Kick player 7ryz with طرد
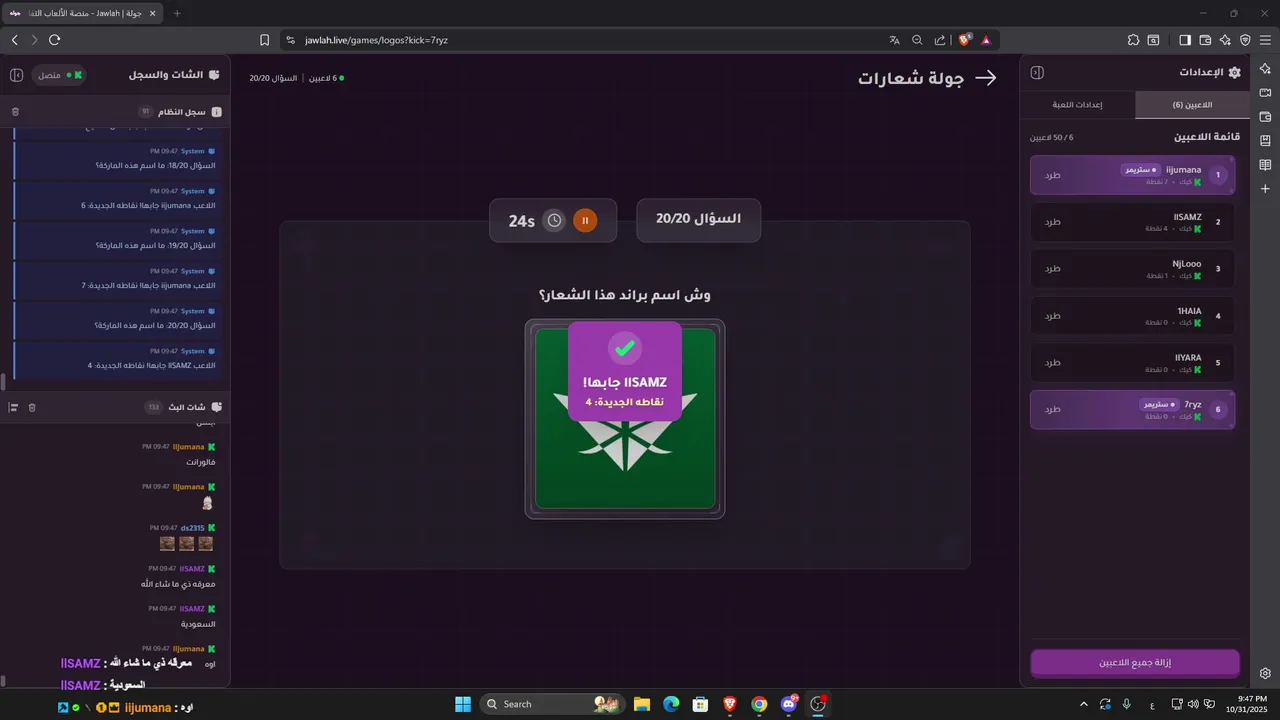1280x720 pixels. click(x=1052, y=409)
